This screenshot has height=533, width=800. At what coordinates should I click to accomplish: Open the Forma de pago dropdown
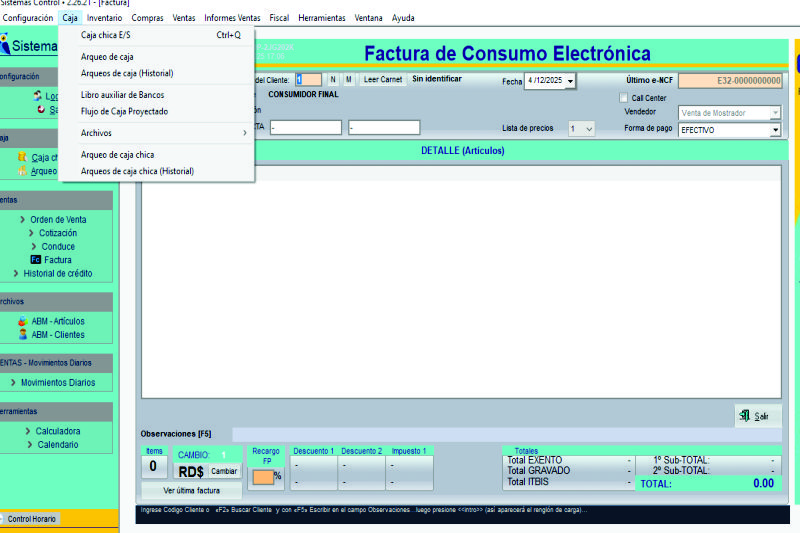(x=775, y=130)
